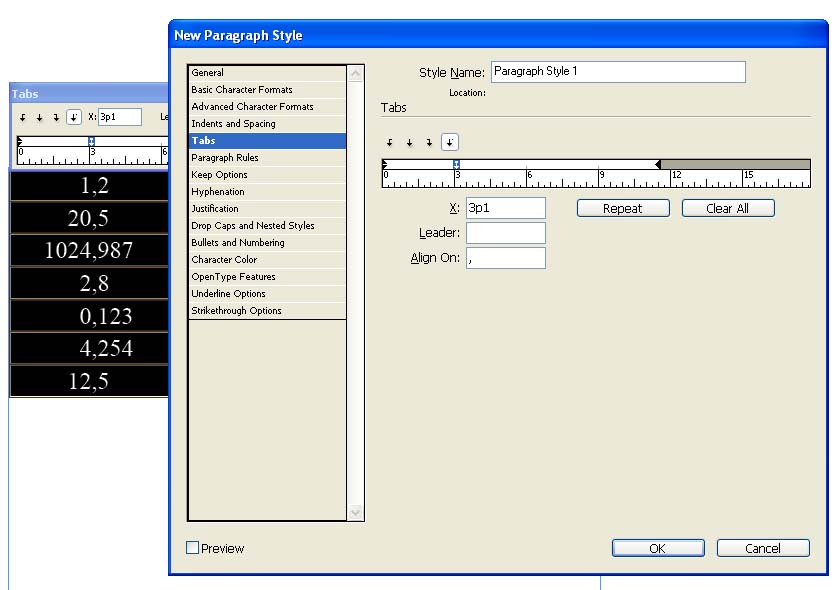835x590 pixels.
Task: Click the New Paragraph Style title bar
Action: pos(498,35)
